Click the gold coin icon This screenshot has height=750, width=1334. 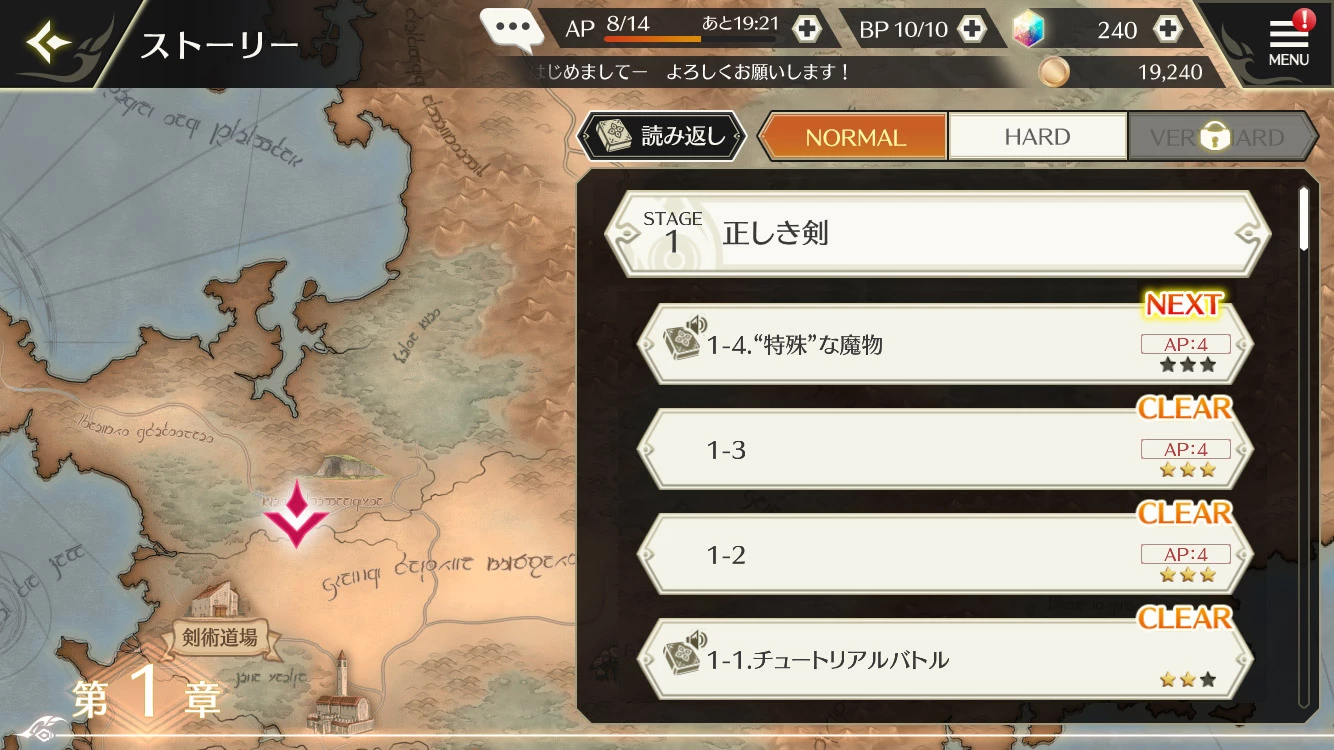click(1053, 72)
